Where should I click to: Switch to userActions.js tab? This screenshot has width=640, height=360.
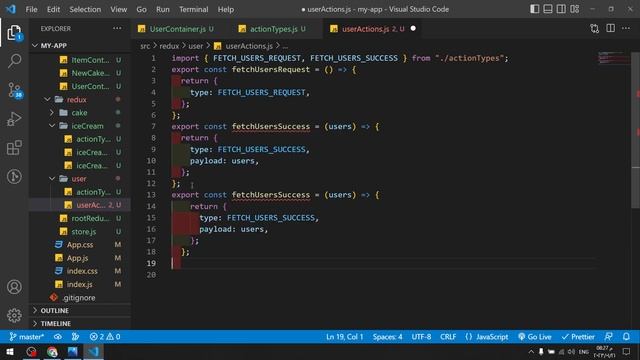pyautogui.click(x=373, y=29)
